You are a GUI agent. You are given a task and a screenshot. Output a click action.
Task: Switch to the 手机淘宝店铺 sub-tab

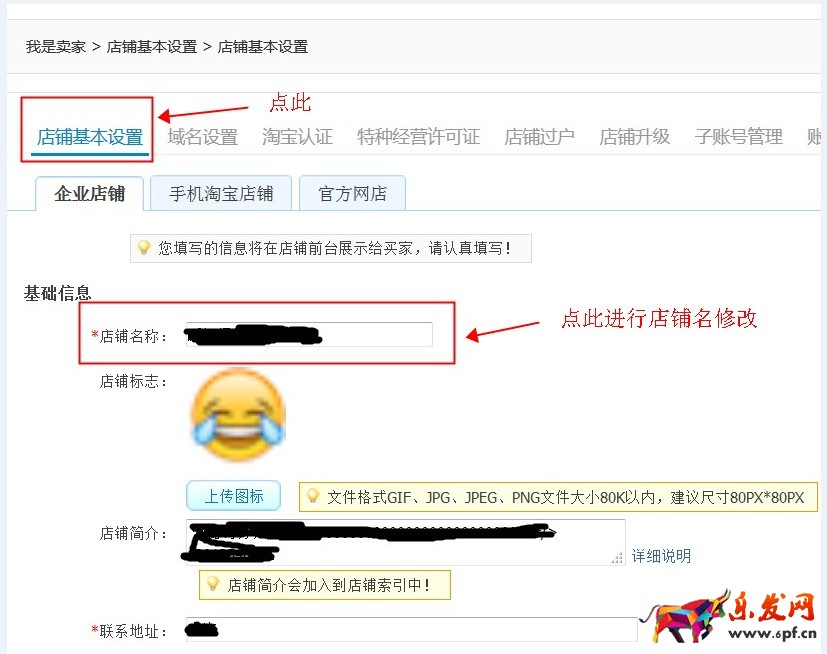(221, 194)
